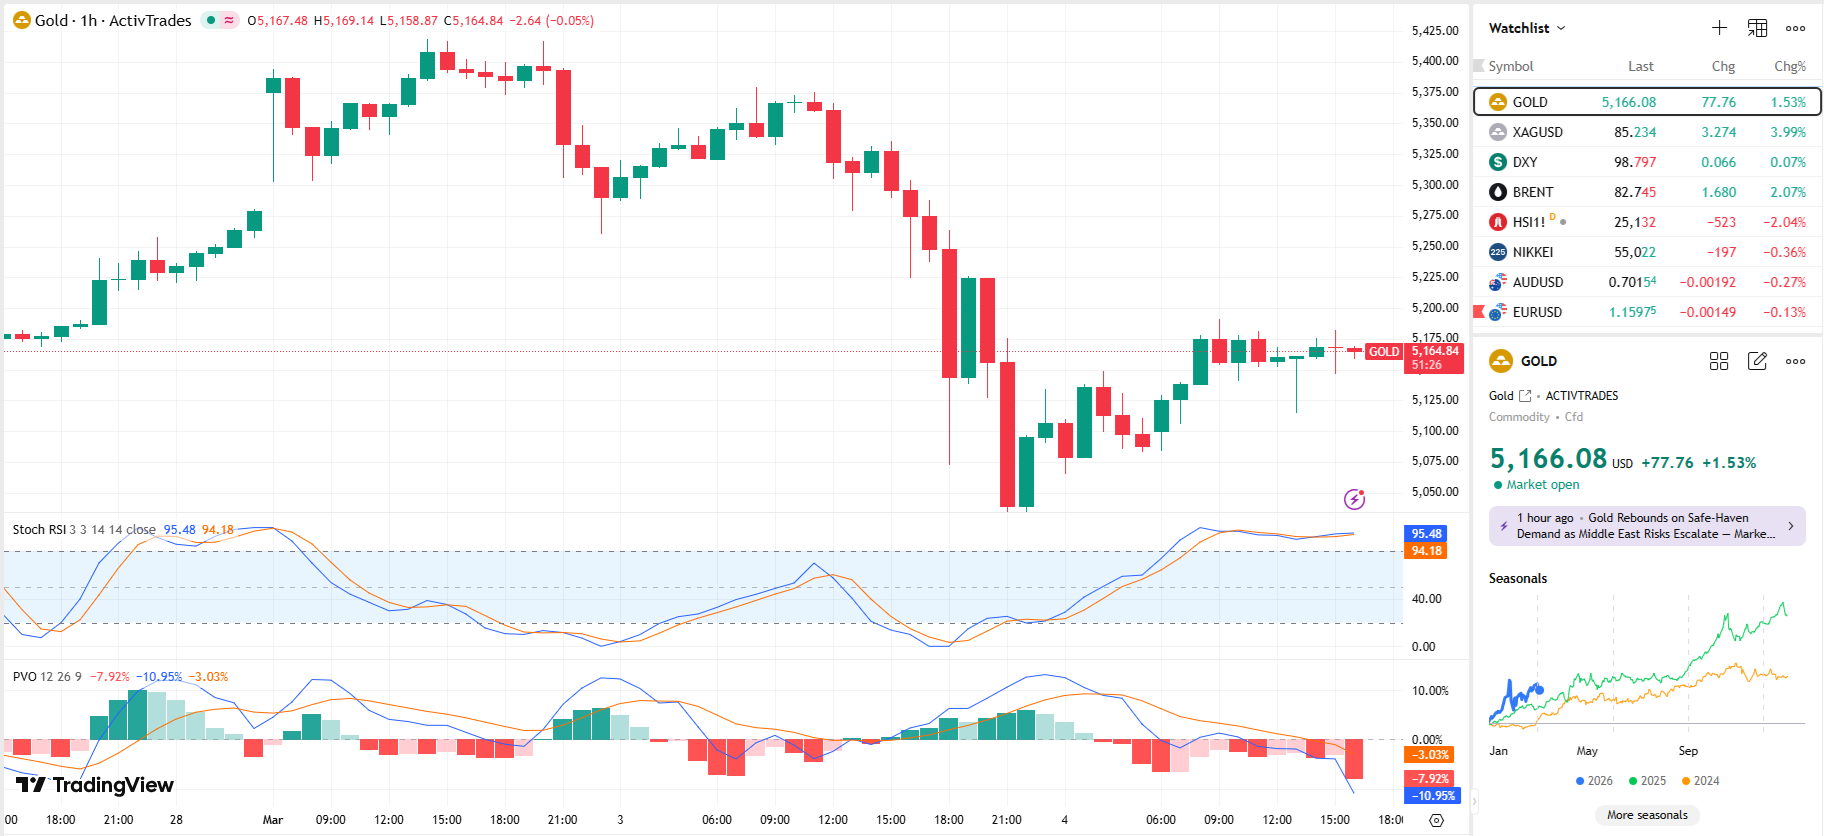Open the watchlist three-dot menu
1824x836 pixels.
coord(1795,28)
